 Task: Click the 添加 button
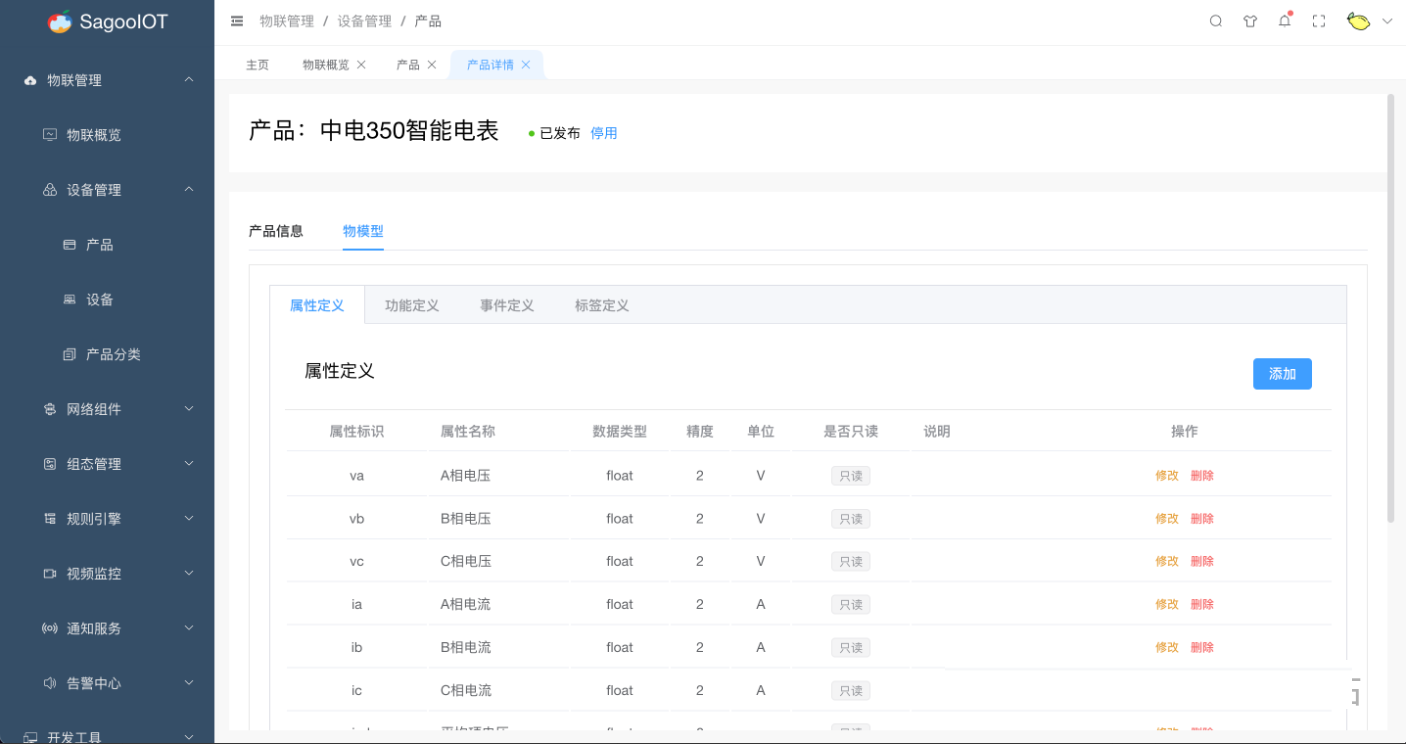1282,374
